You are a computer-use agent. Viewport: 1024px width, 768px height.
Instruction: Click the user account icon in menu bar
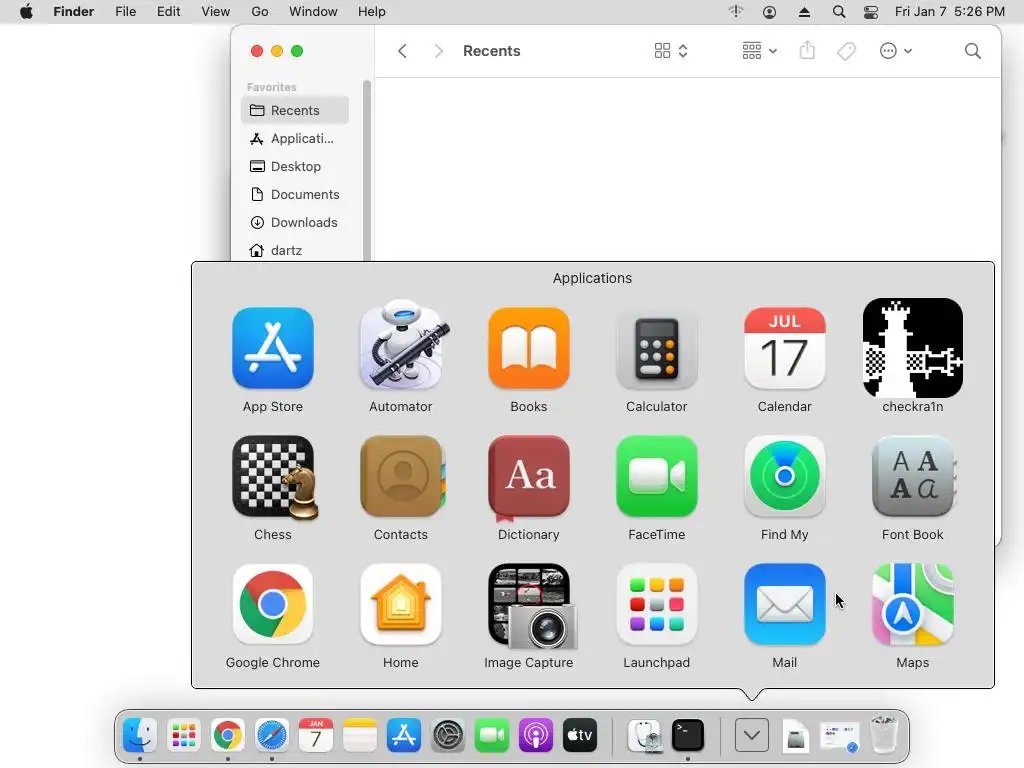click(x=769, y=12)
